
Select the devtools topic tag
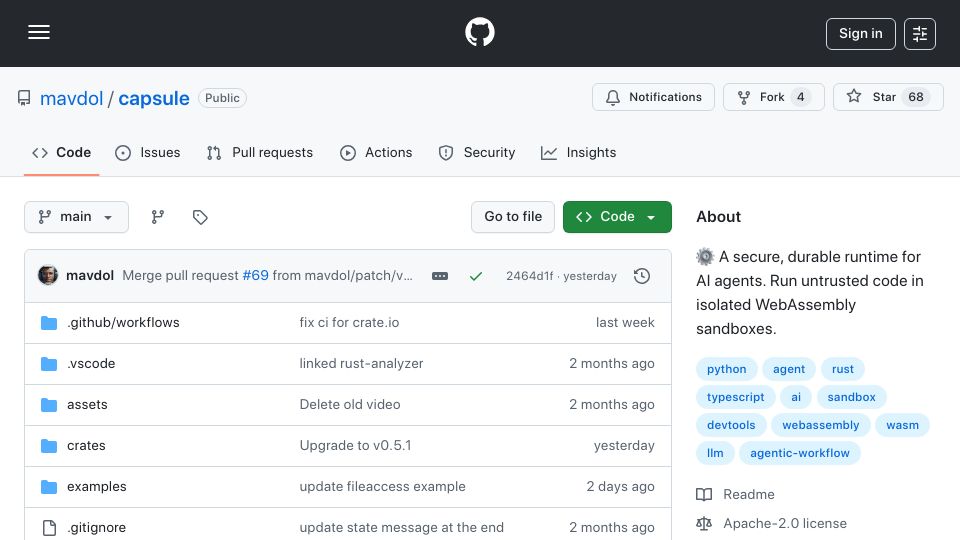click(731, 426)
